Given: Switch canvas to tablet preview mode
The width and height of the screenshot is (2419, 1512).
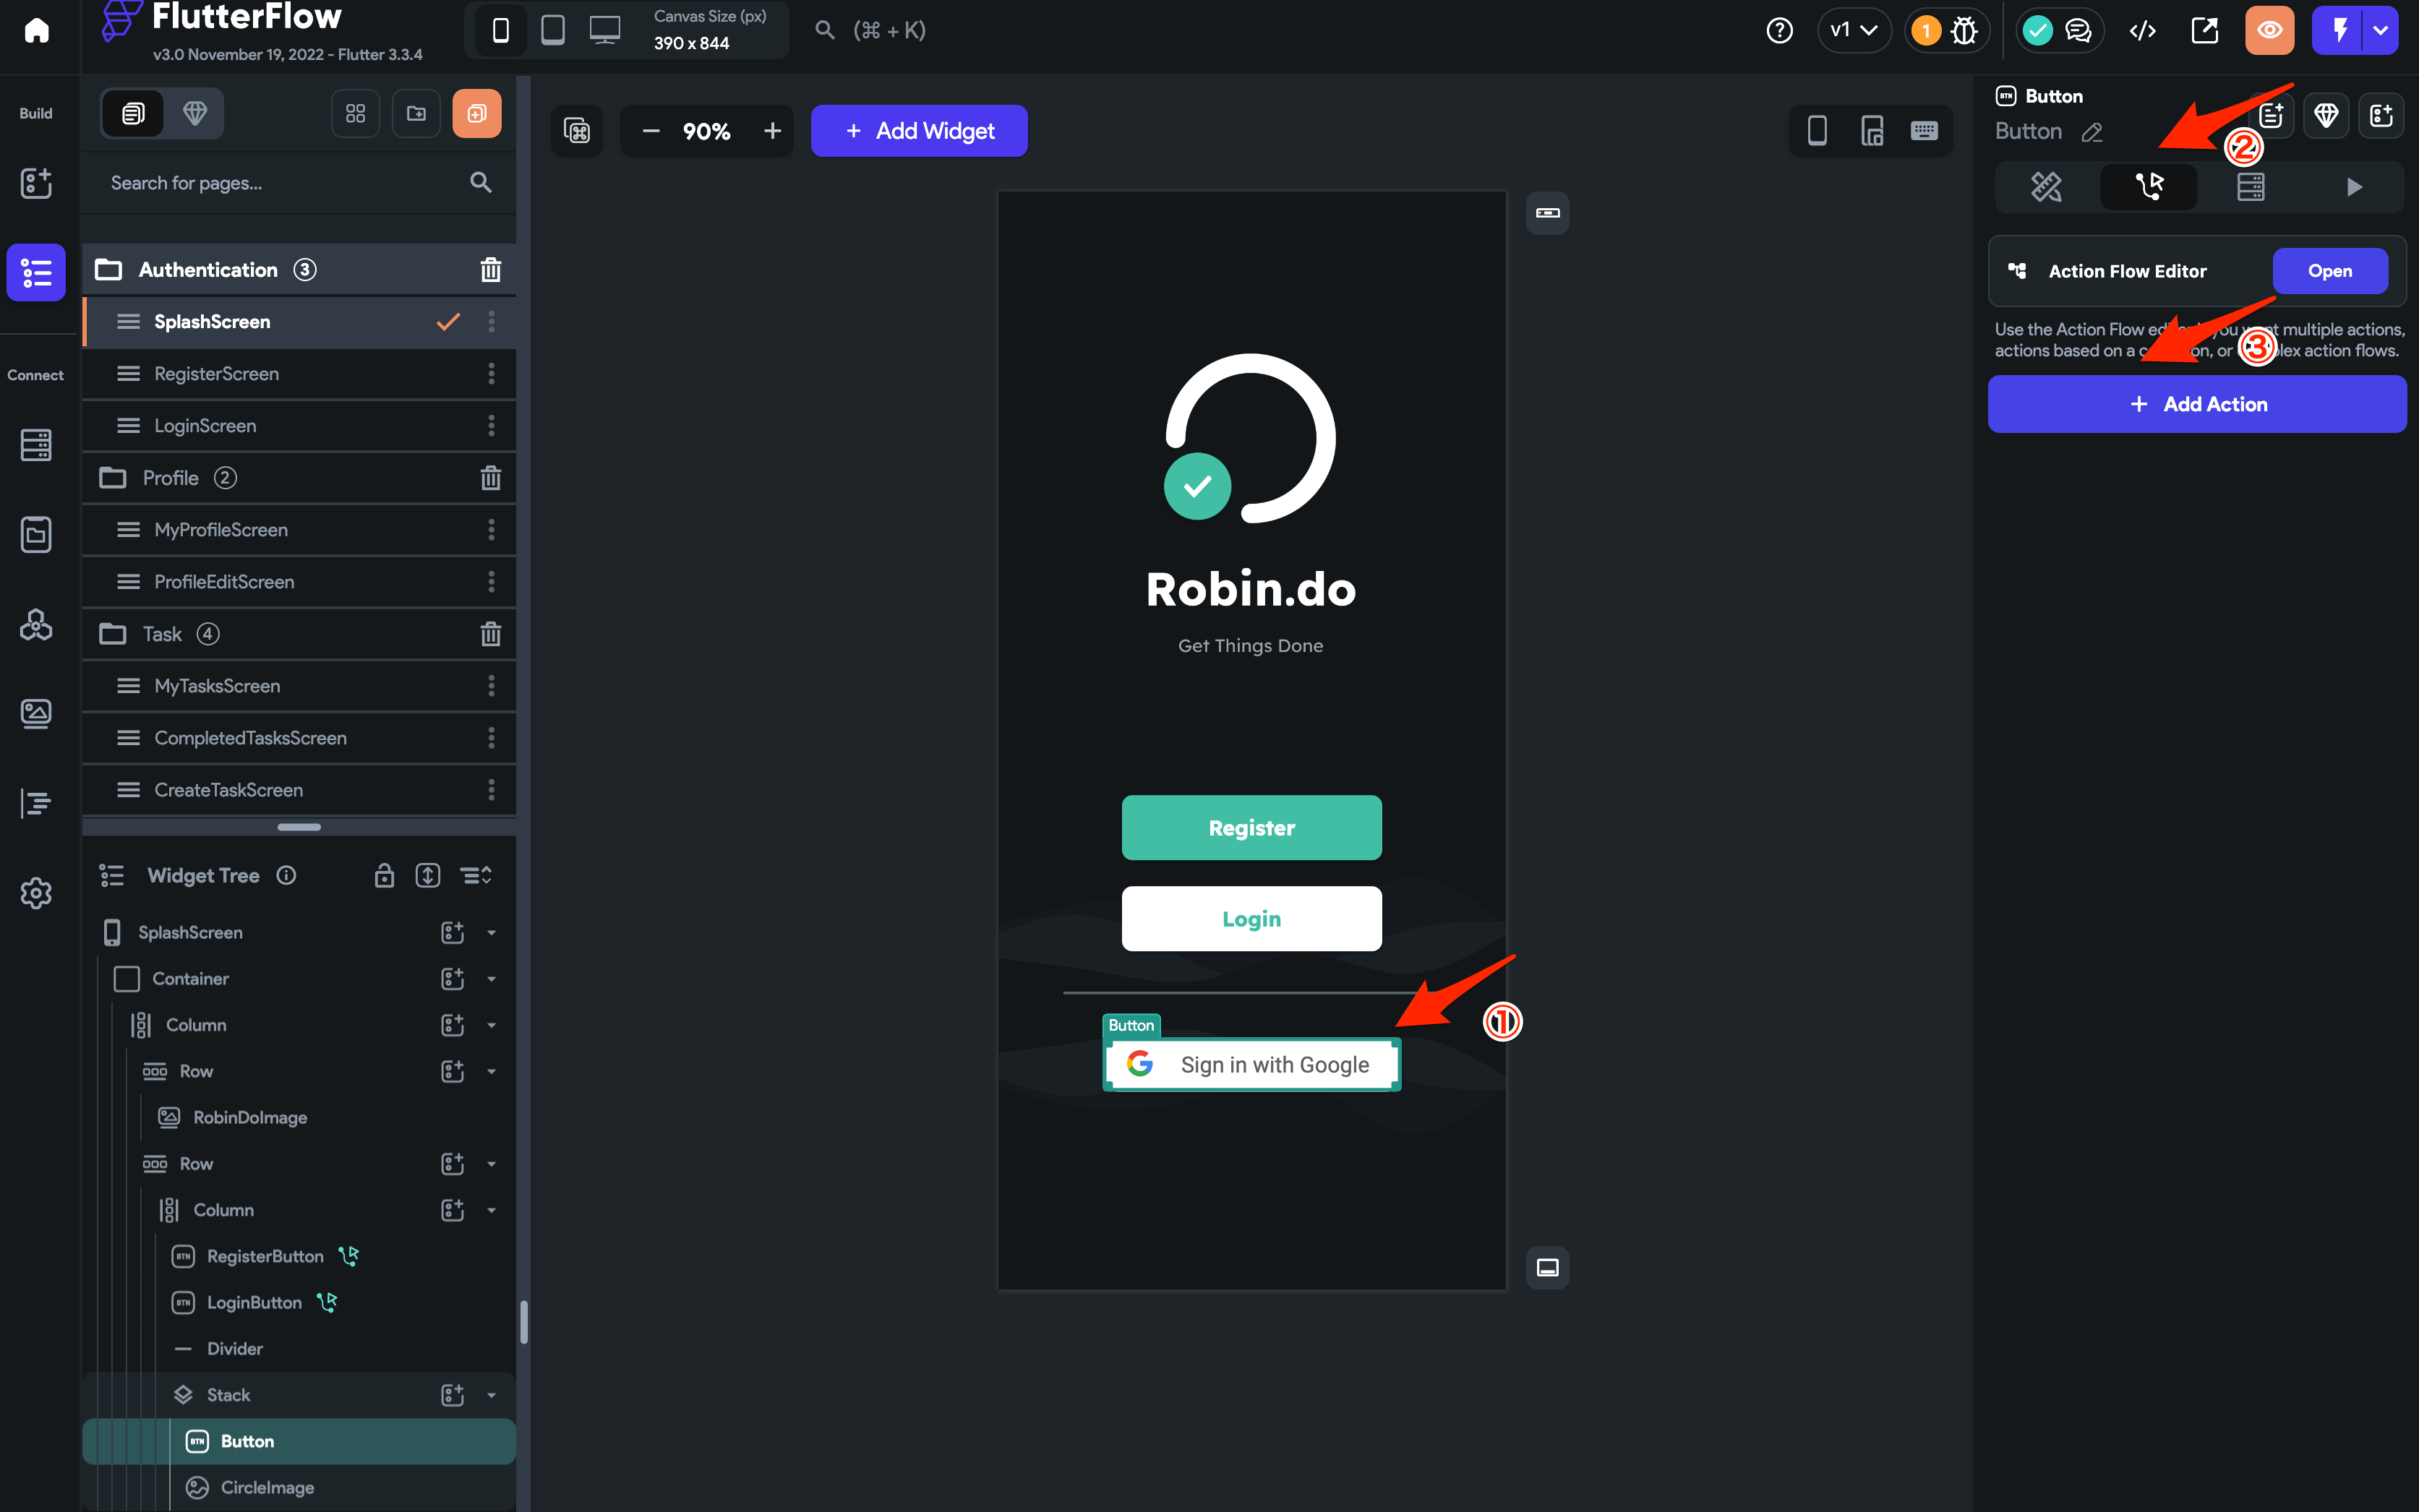Looking at the screenshot, I should click(x=552, y=30).
